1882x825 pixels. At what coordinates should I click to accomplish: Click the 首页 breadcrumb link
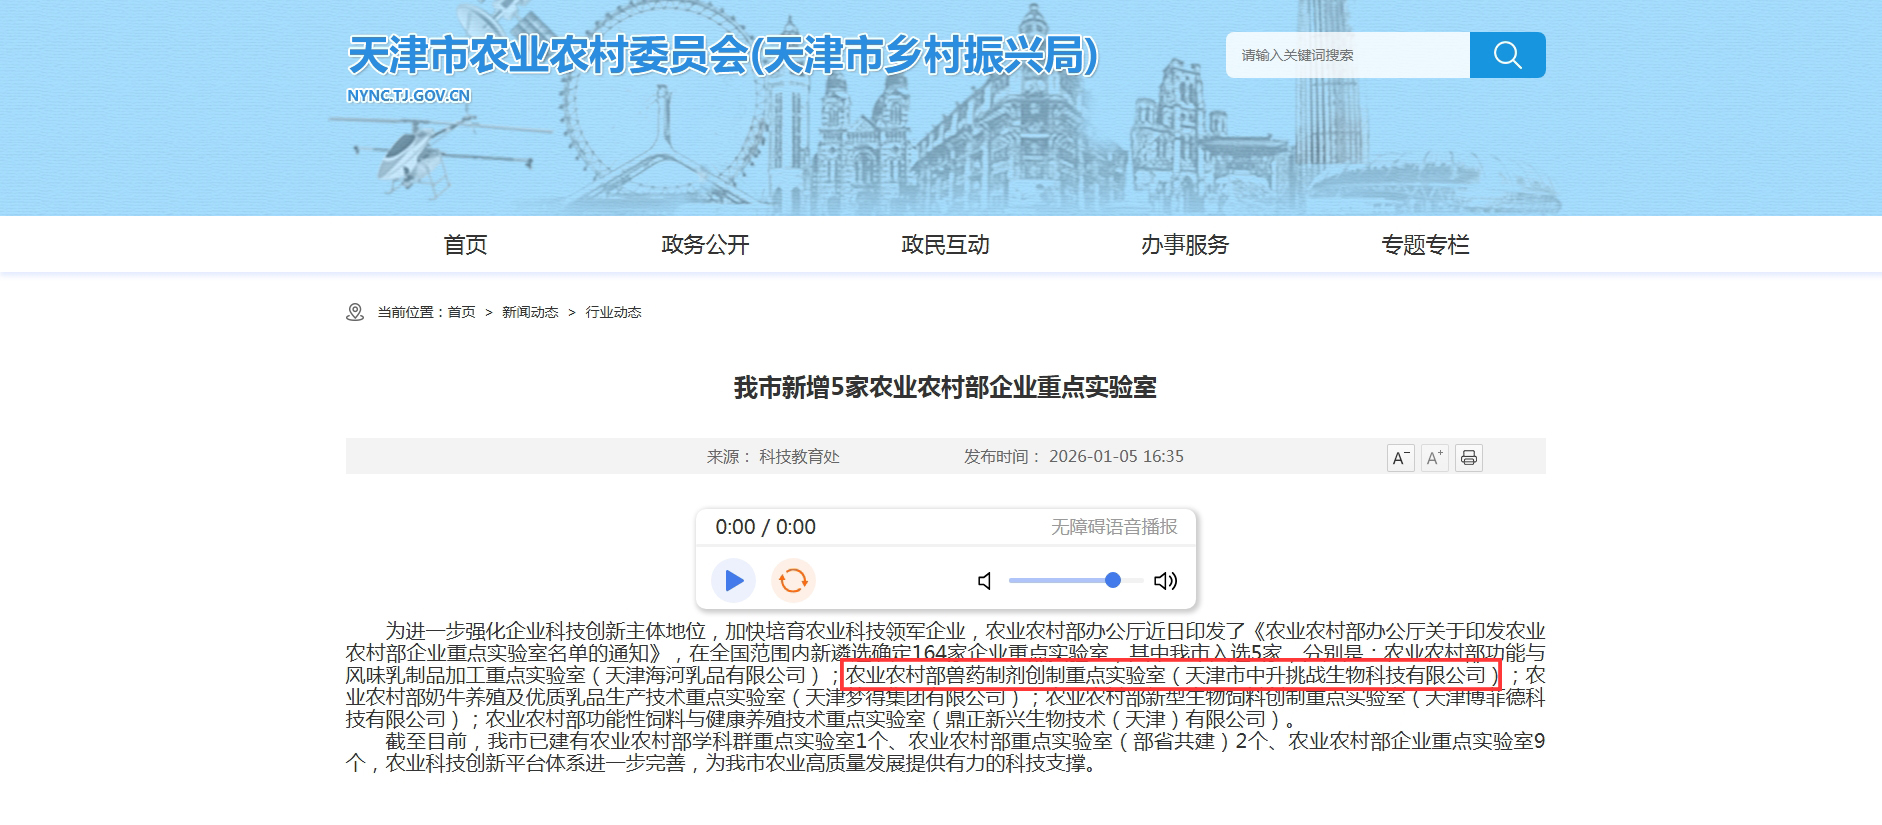pos(461,312)
